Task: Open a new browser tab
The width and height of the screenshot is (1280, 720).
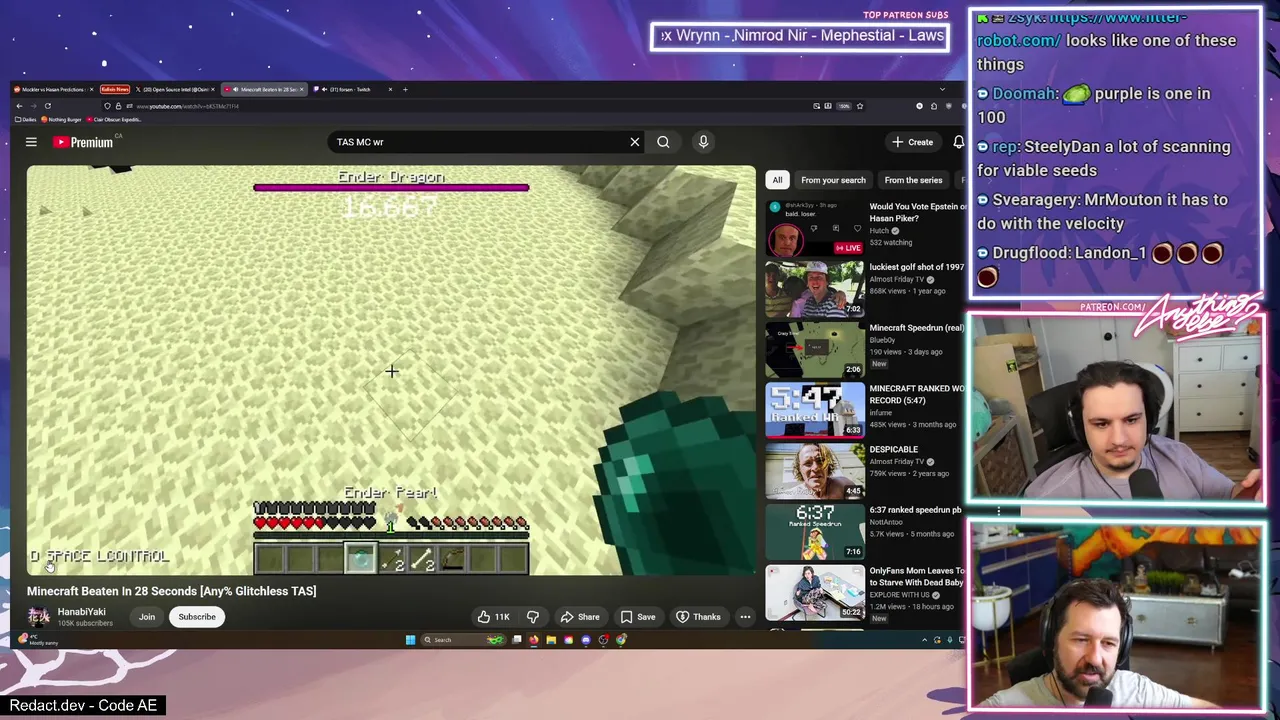Action: (x=405, y=89)
